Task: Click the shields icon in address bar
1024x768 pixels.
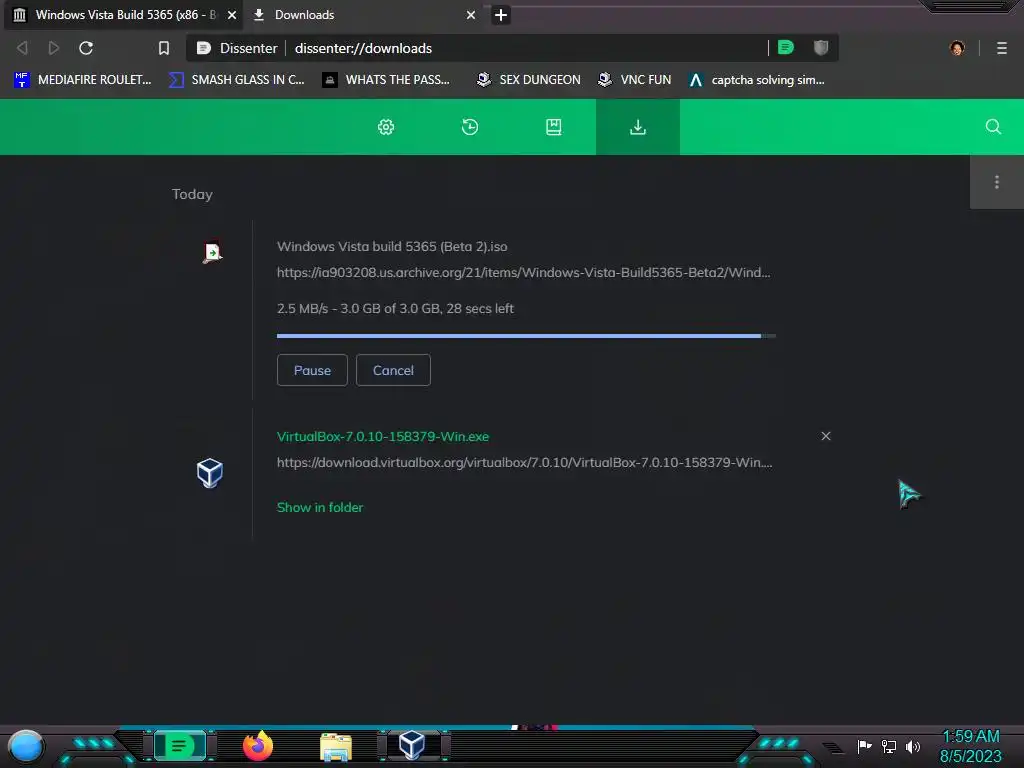Action: pyautogui.click(x=821, y=47)
